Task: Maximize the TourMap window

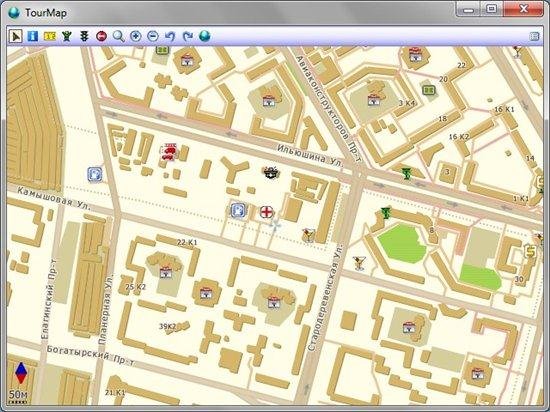Action: click(x=492, y=9)
